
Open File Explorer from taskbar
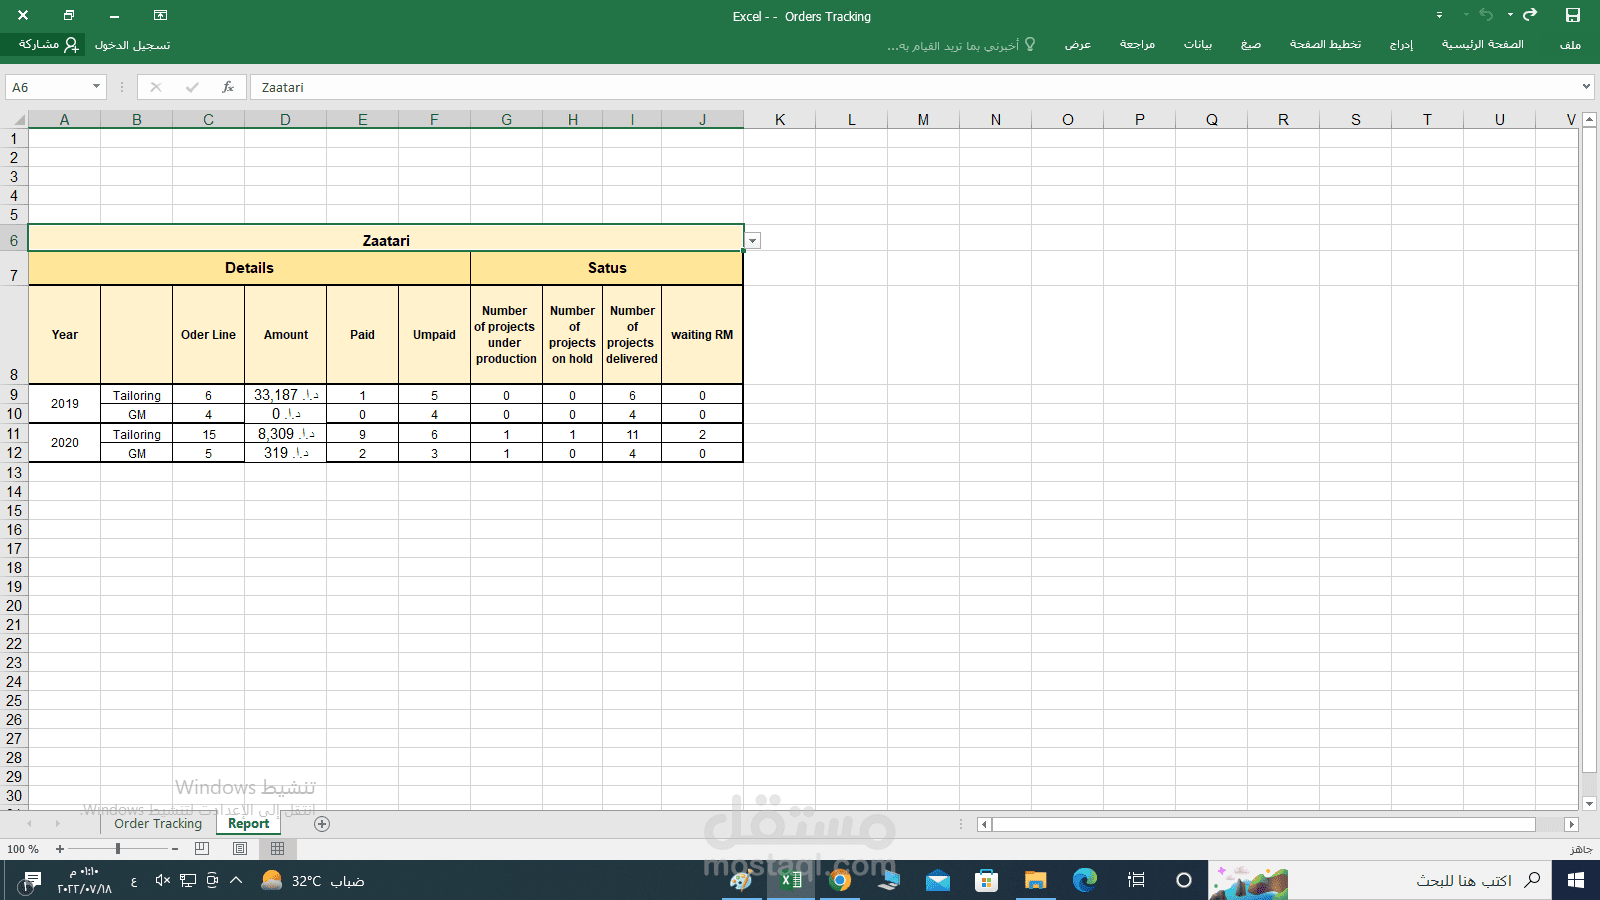[1035, 880]
